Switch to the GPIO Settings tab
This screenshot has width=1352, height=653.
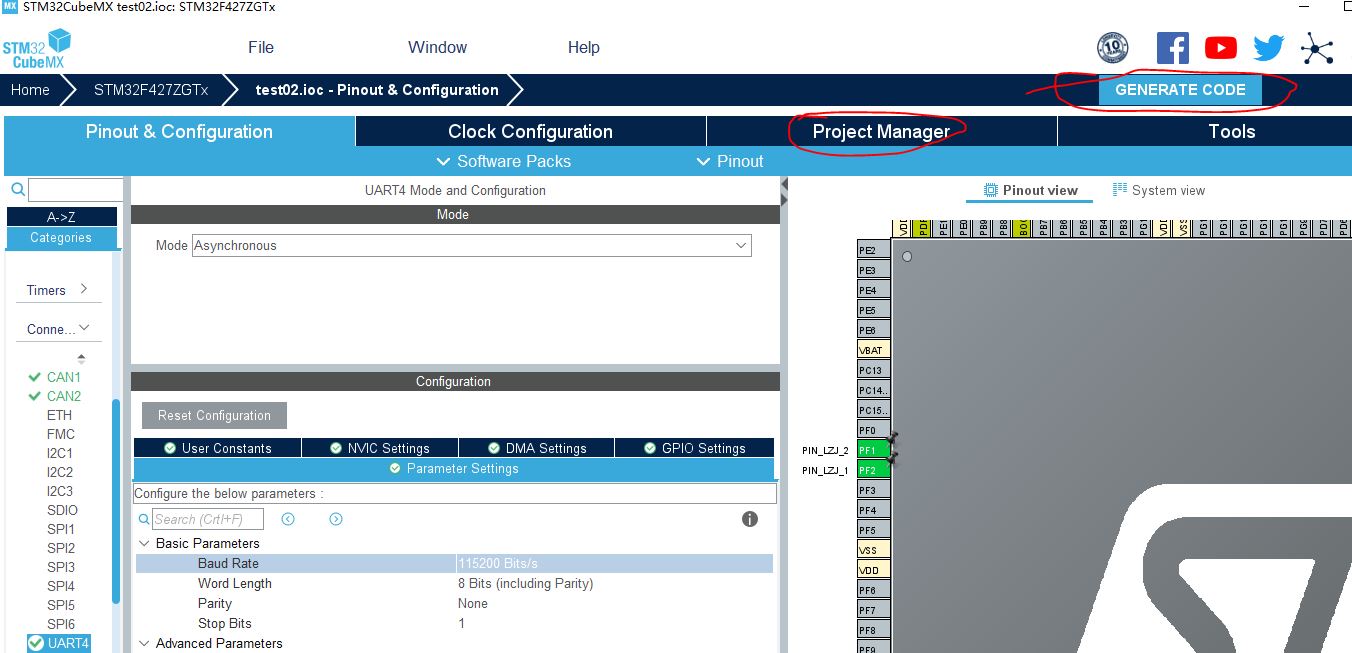click(694, 448)
